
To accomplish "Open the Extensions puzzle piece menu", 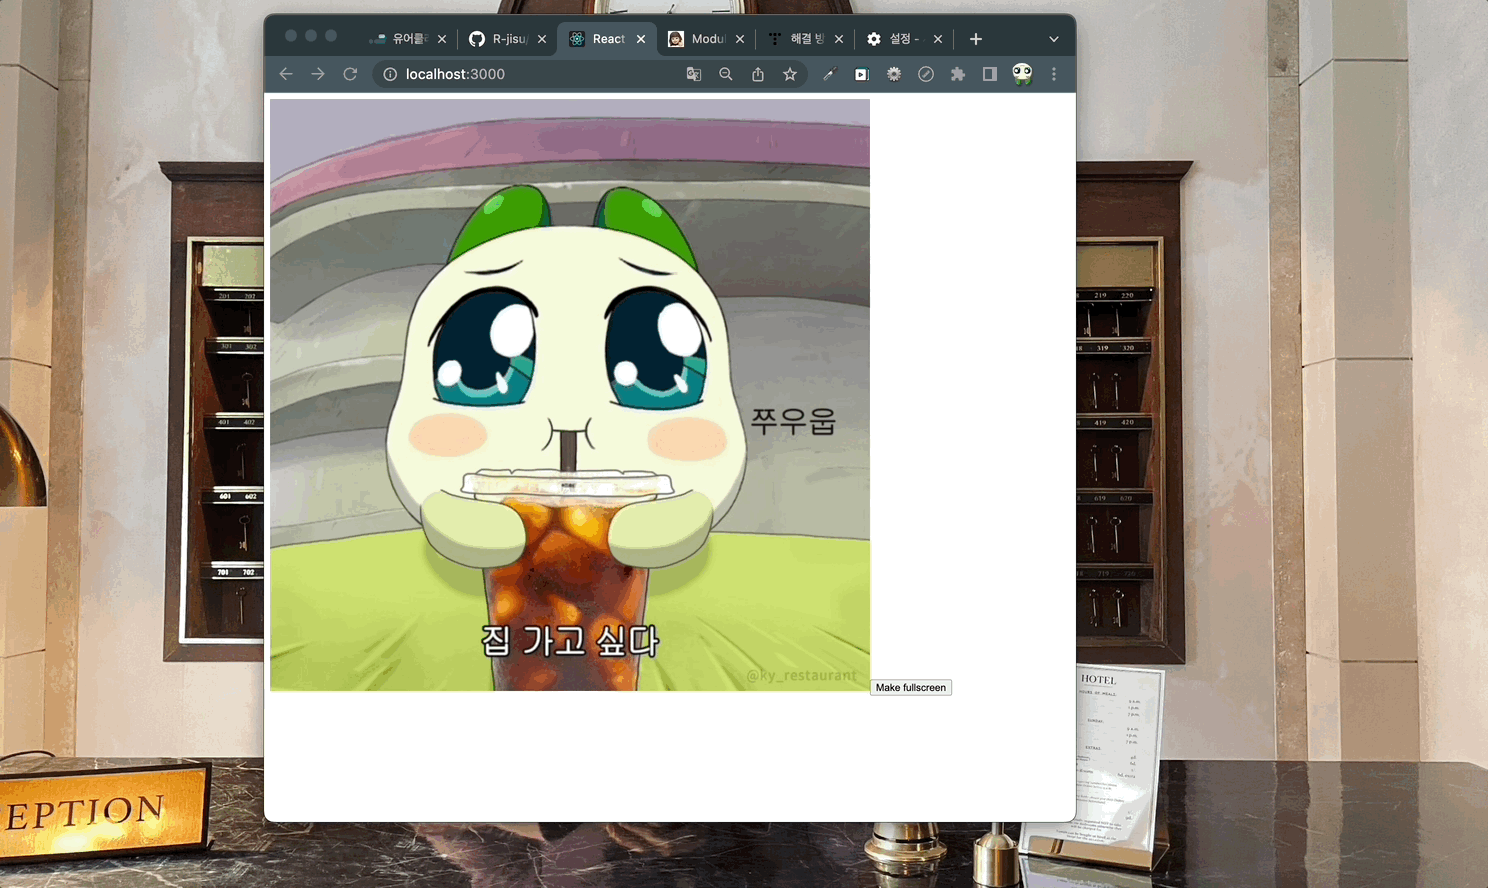I will pos(958,74).
